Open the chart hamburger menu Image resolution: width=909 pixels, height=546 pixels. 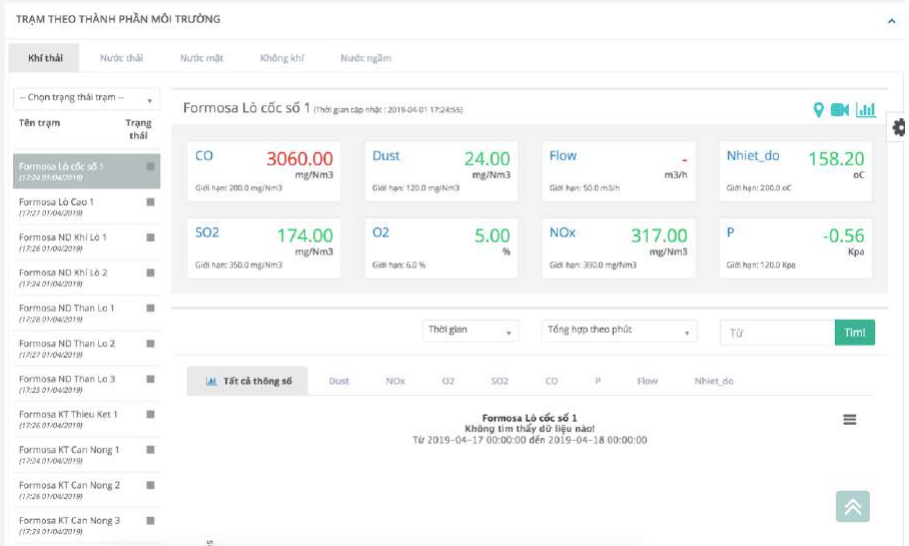[x=849, y=419]
